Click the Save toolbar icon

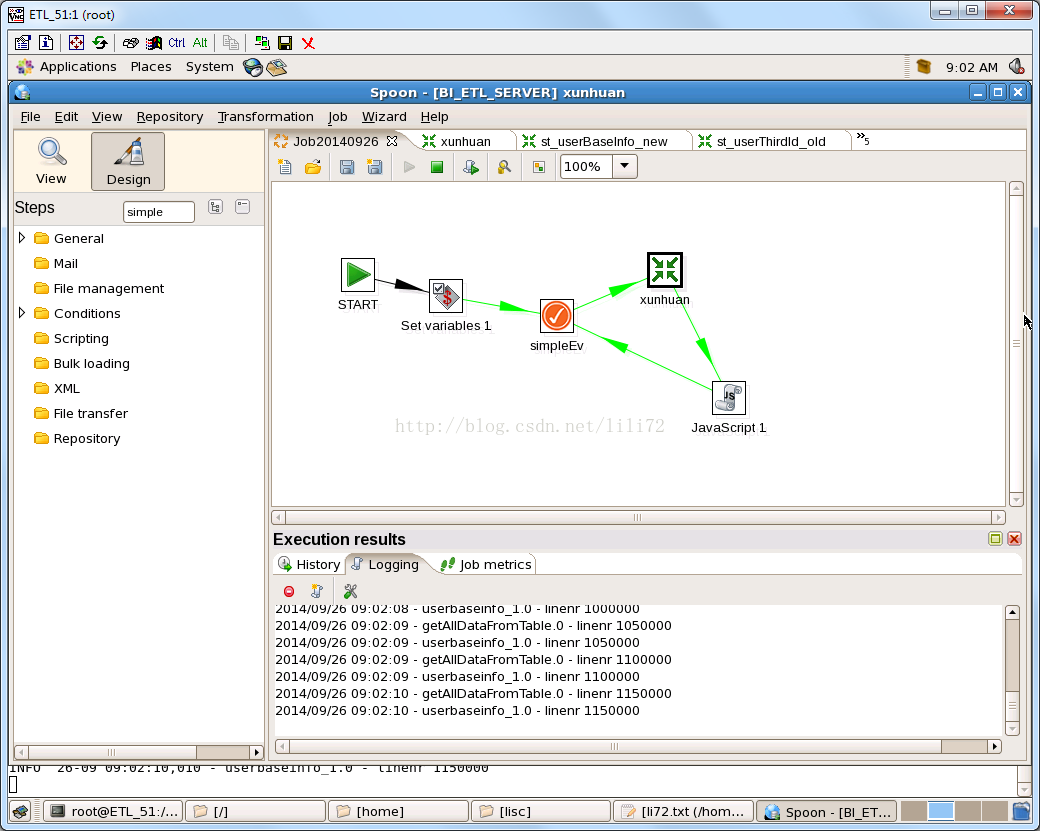346,167
